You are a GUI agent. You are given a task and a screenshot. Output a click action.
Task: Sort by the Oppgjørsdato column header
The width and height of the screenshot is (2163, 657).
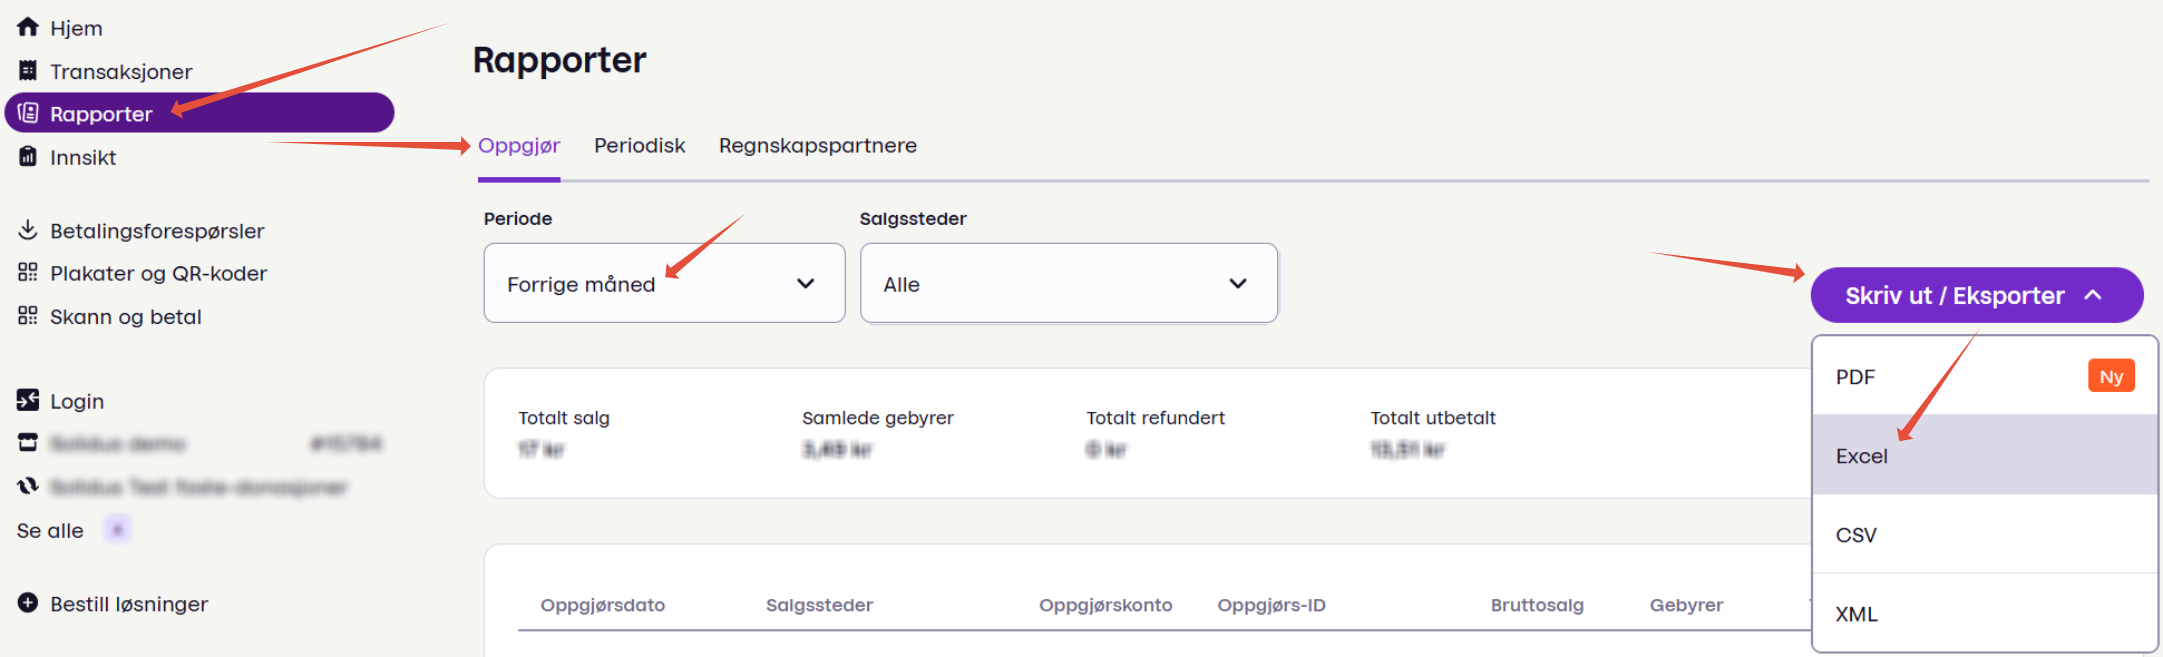(x=603, y=605)
